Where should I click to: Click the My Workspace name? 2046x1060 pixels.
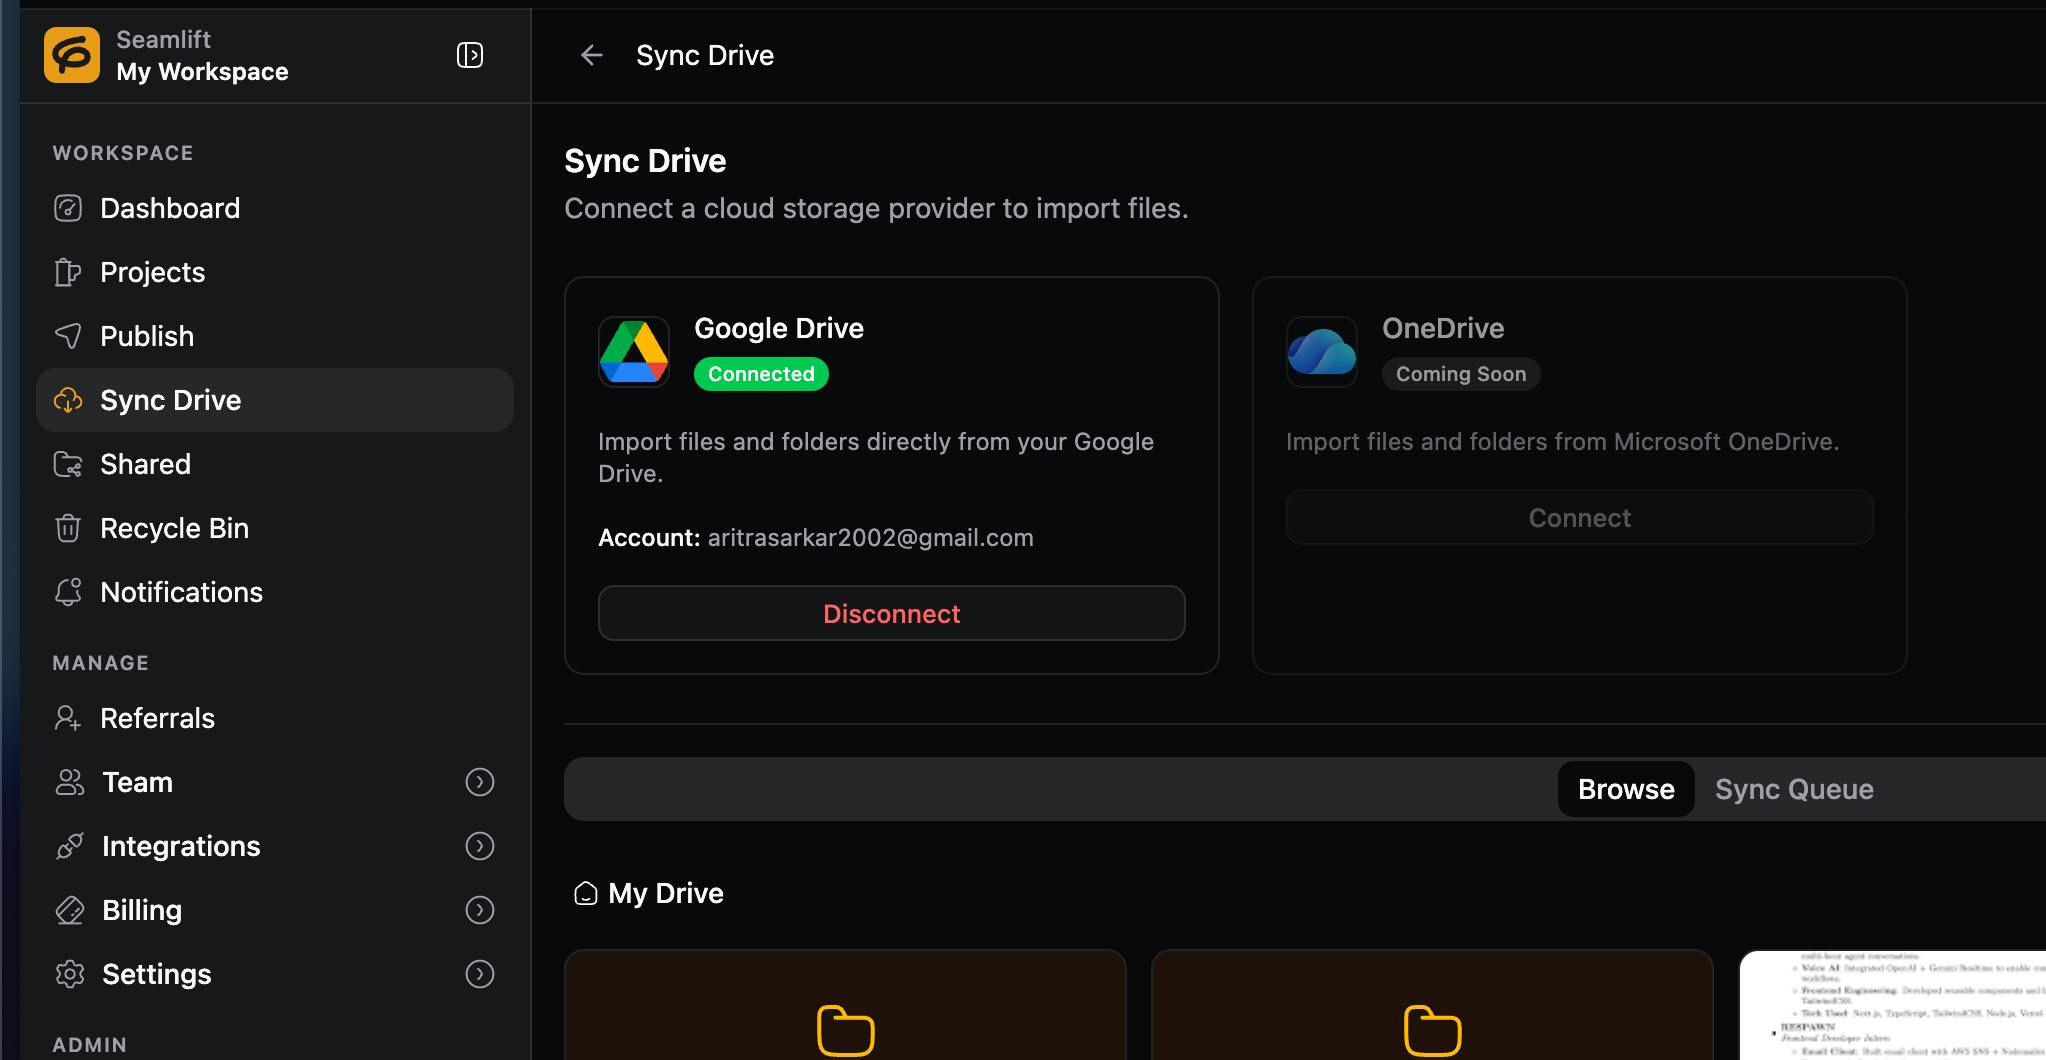tap(202, 72)
